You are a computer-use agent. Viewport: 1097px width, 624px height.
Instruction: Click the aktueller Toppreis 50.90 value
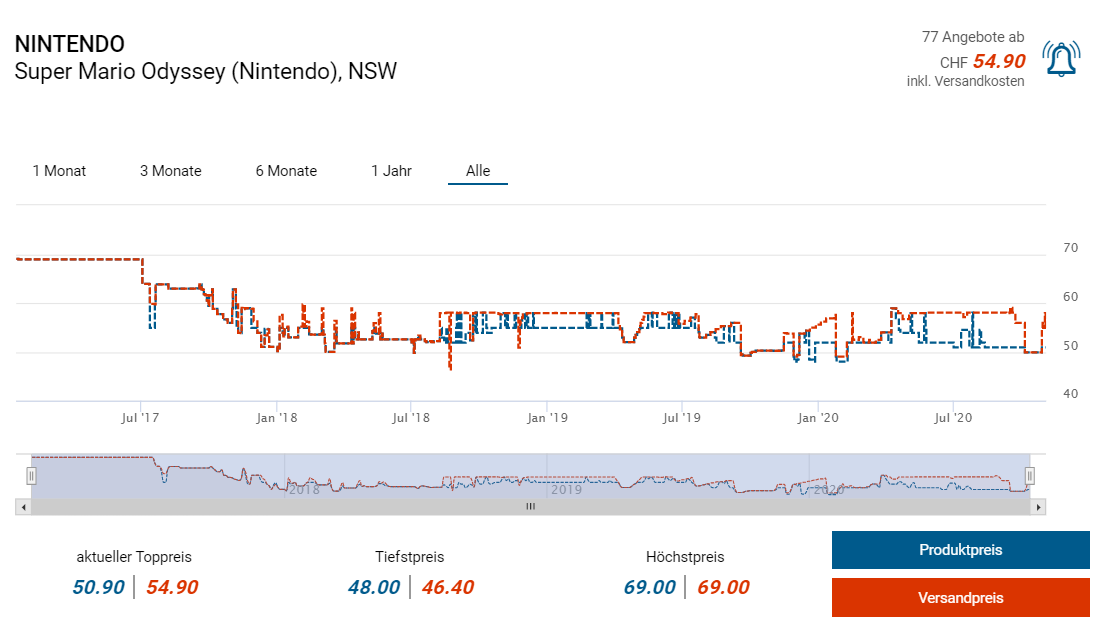[x=98, y=587]
